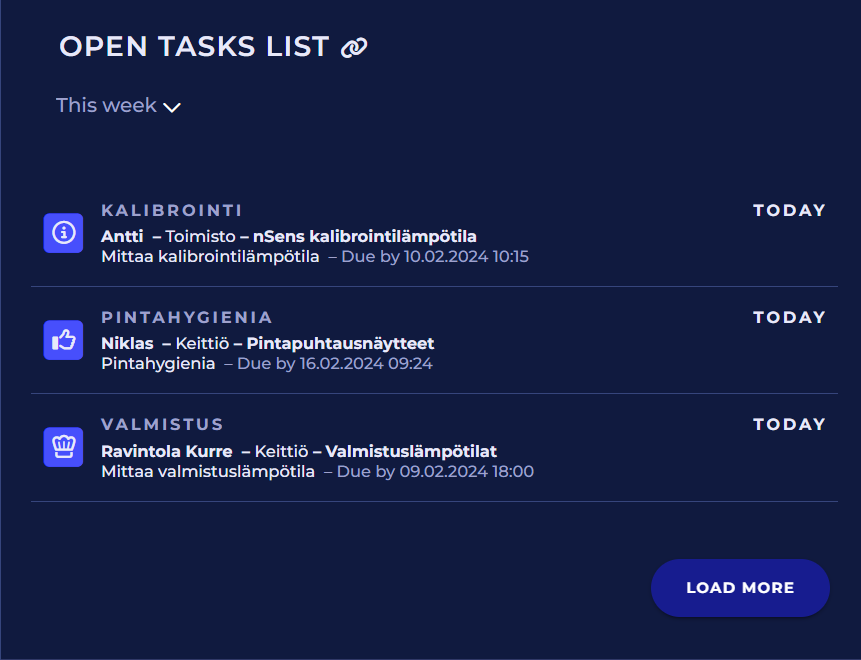Image resolution: width=861 pixels, height=660 pixels.
Task: Open the Open Tasks List heading
Action: [x=194, y=46]
